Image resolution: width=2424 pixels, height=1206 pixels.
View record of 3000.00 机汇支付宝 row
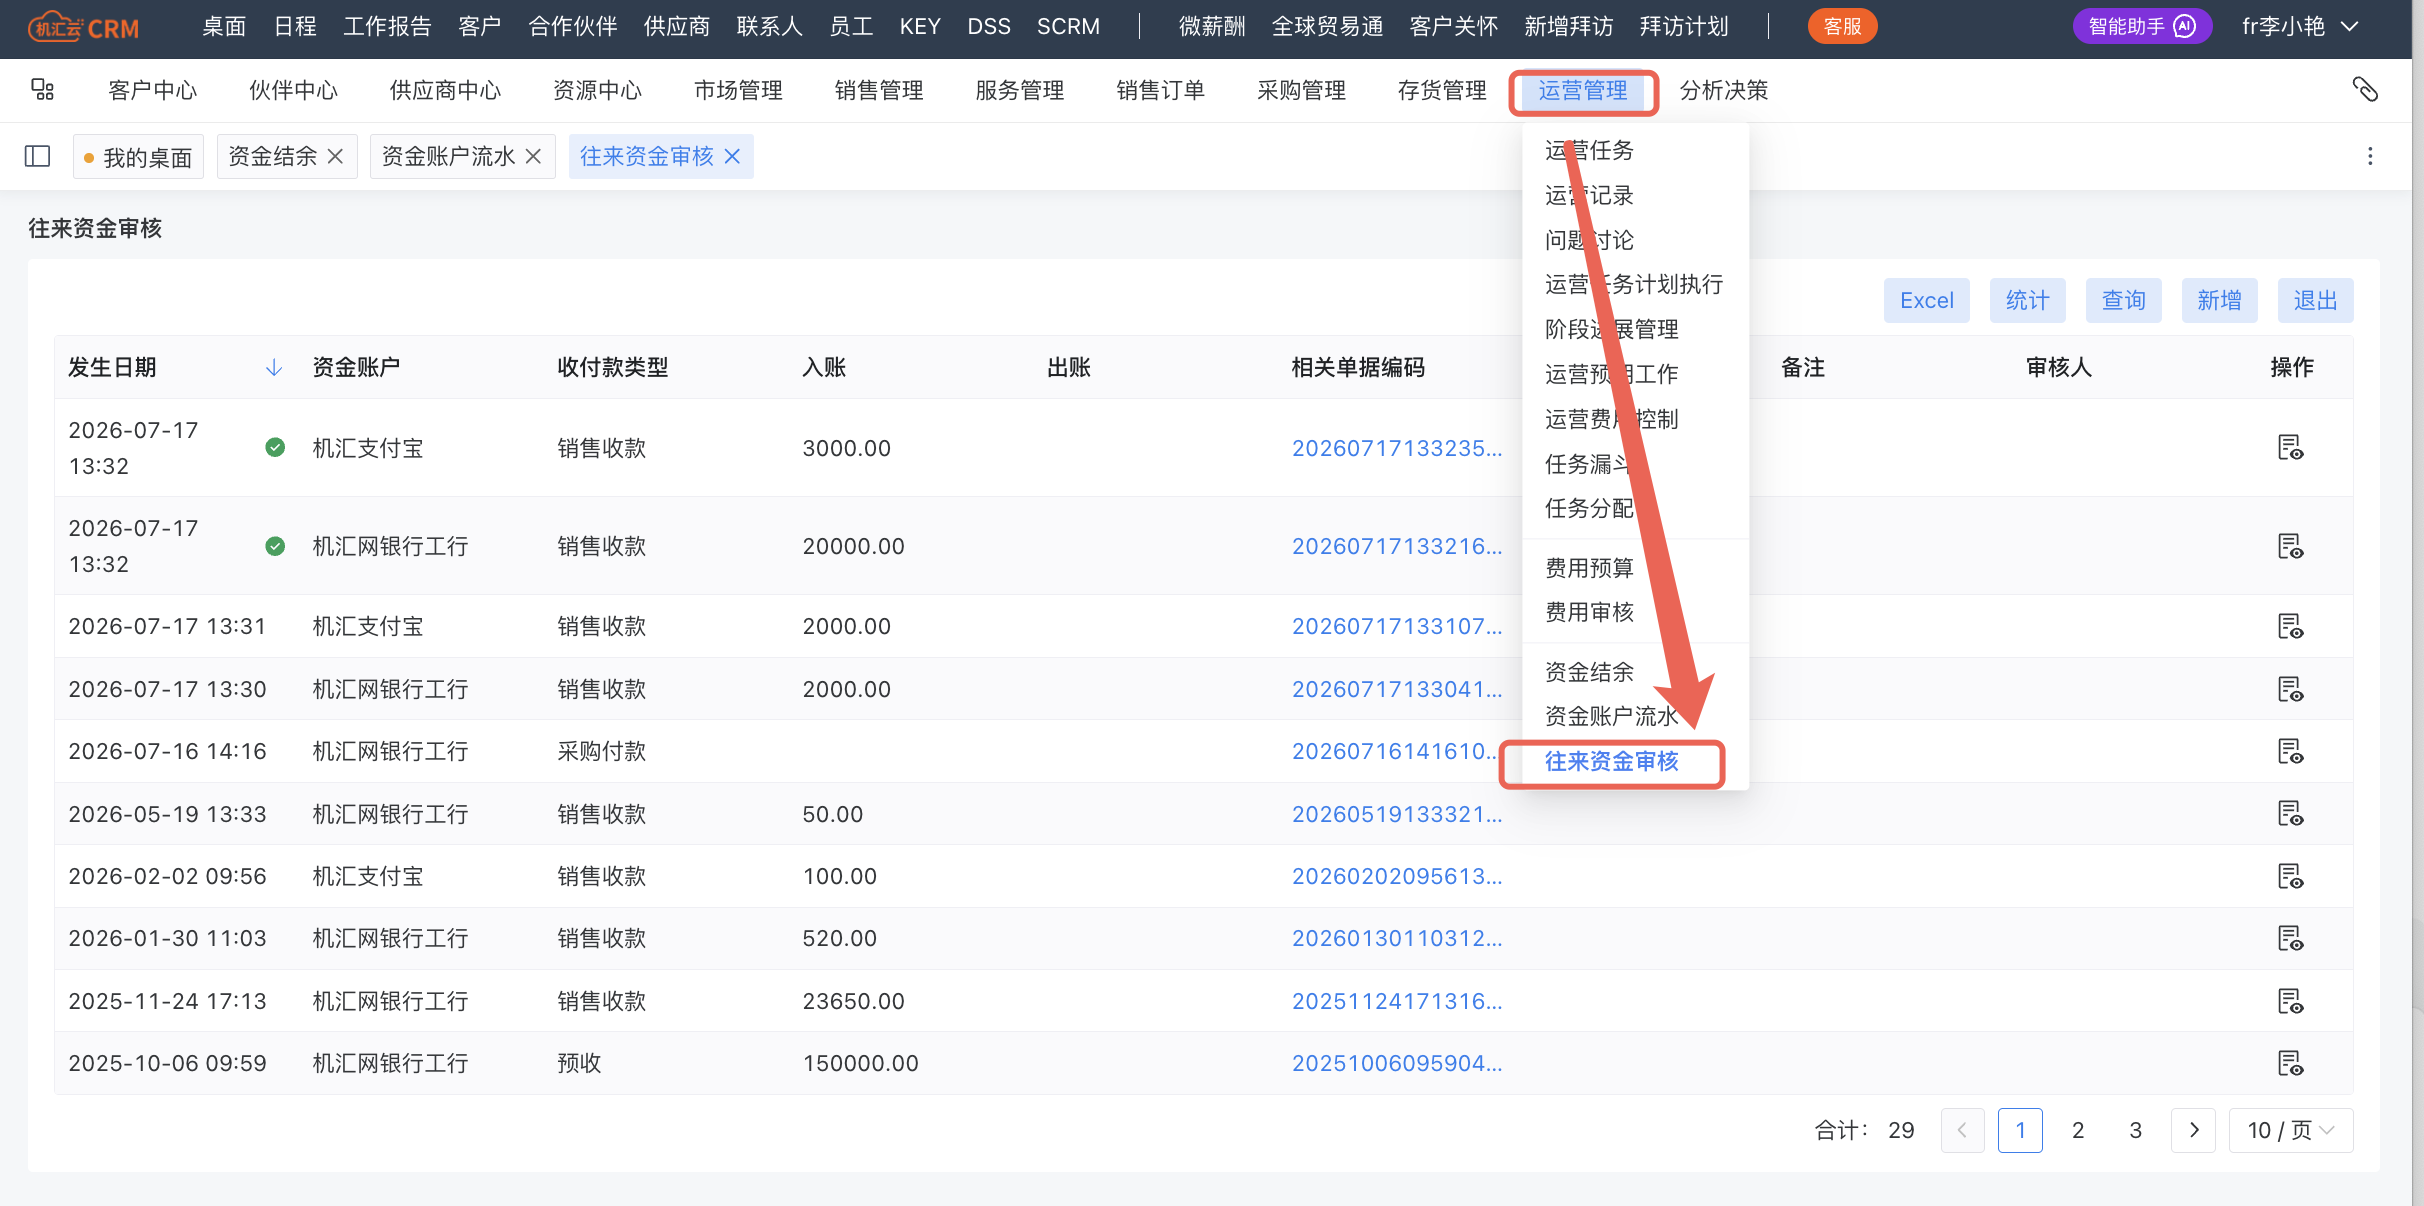click(2290, 447)
